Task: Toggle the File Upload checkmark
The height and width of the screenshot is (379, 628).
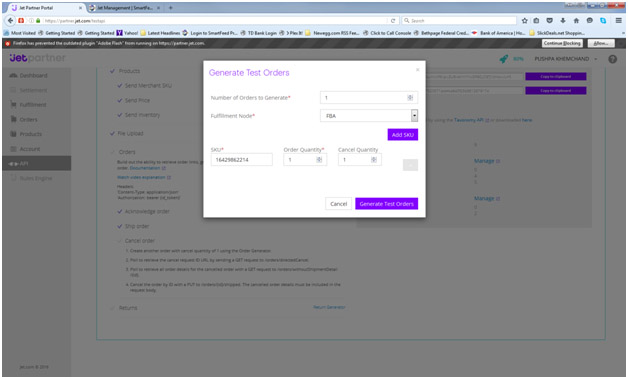Action: (113, 133)
